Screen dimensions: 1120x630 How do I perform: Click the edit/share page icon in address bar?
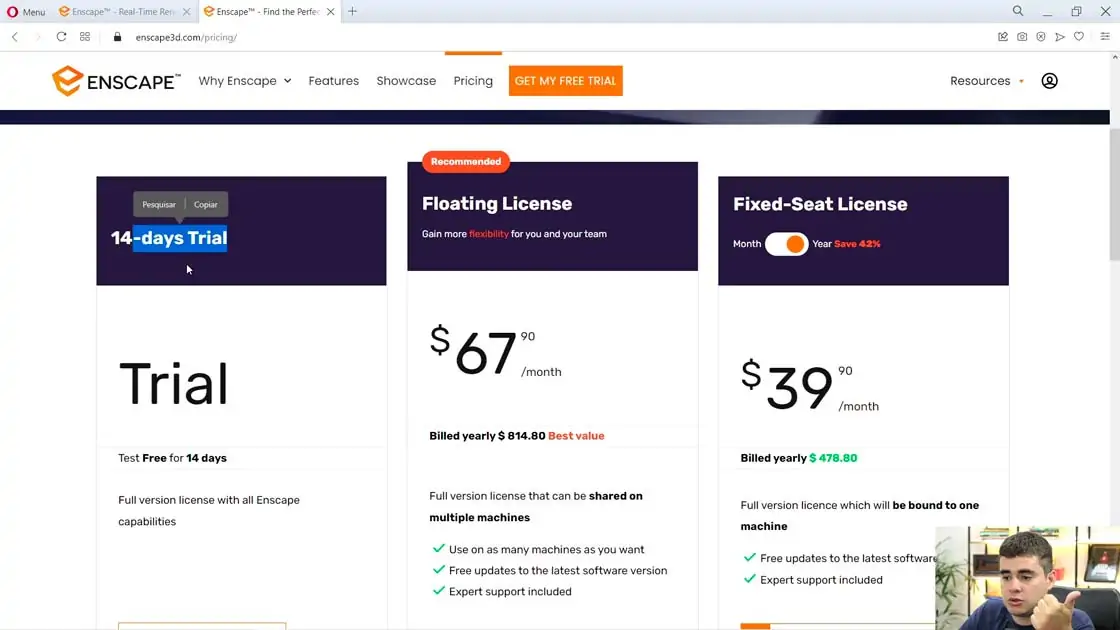click(x=1003, y=36)
